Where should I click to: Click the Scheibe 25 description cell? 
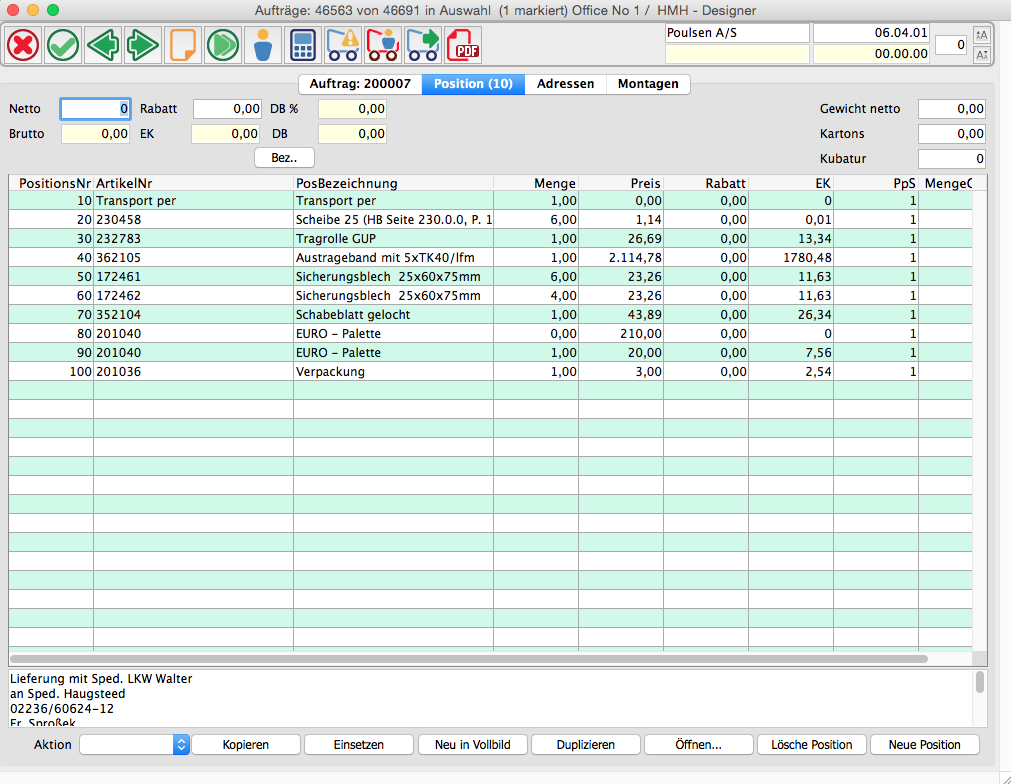pos(393,220)
